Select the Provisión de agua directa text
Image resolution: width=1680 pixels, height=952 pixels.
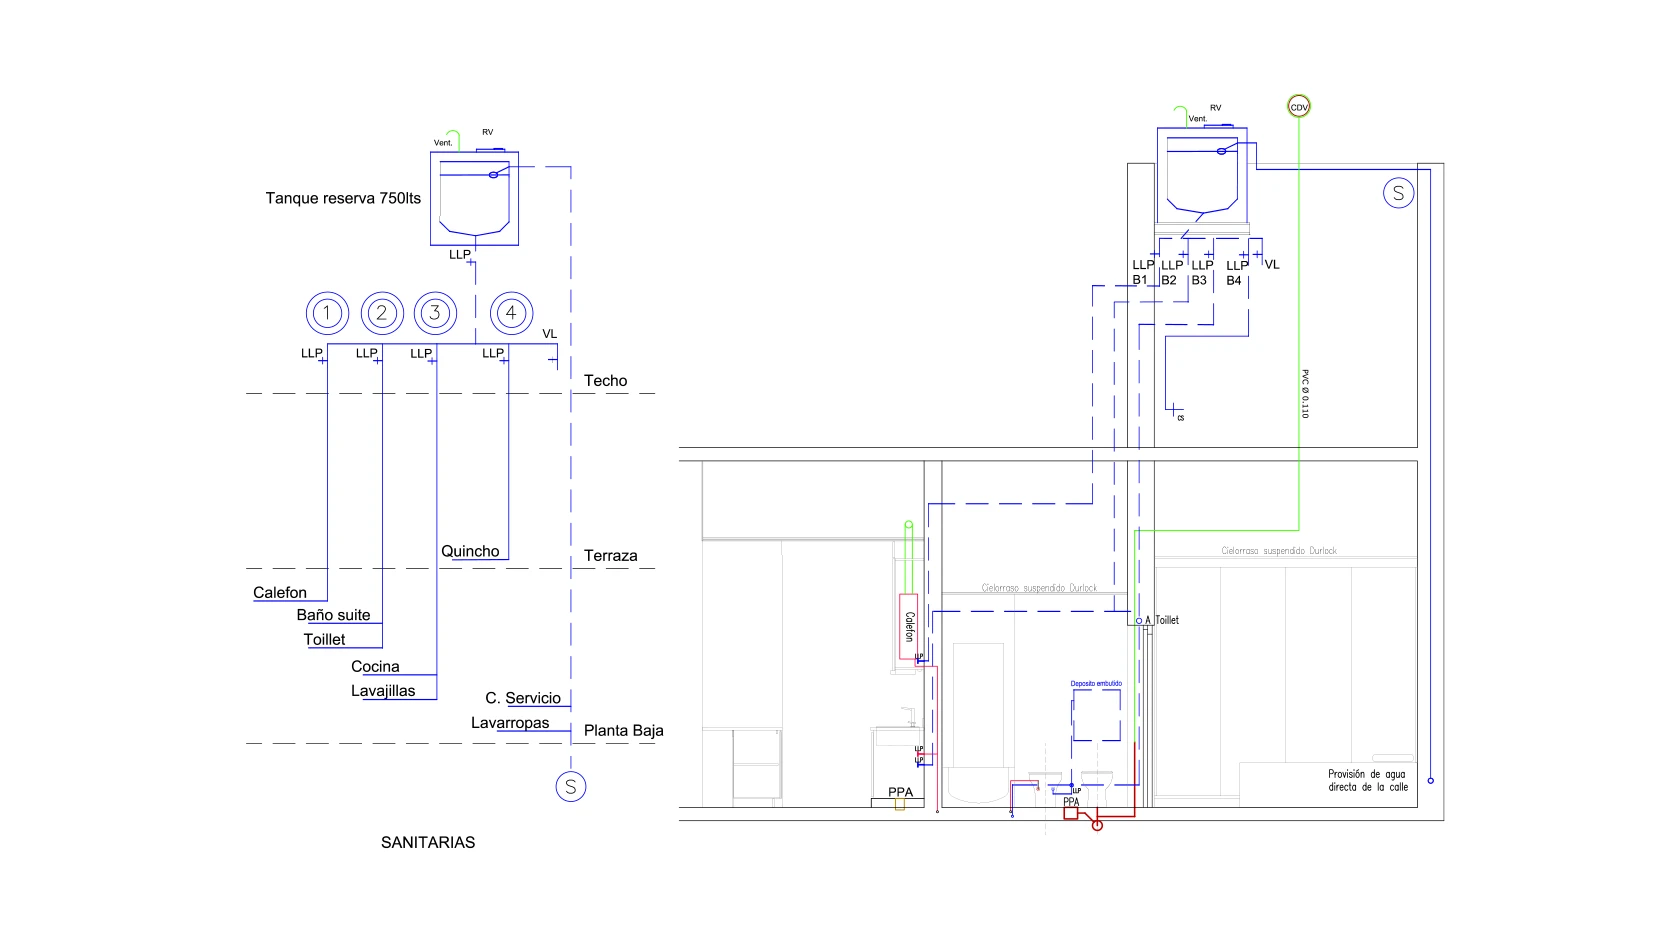coord(1367,781)
